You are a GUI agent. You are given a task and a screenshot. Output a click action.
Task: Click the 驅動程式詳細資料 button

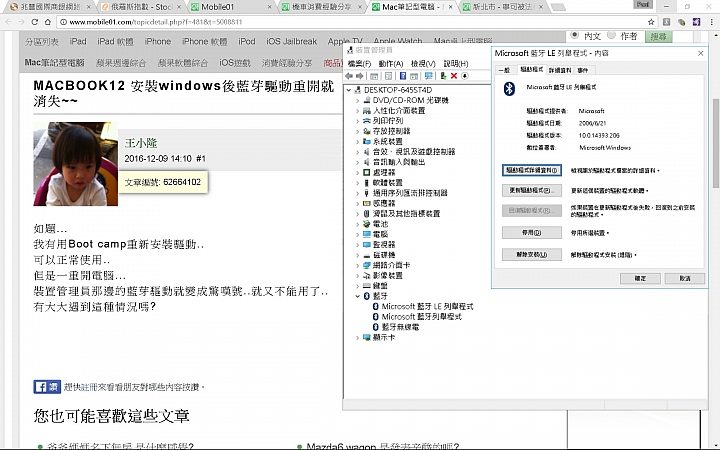[x=532, y=170]
